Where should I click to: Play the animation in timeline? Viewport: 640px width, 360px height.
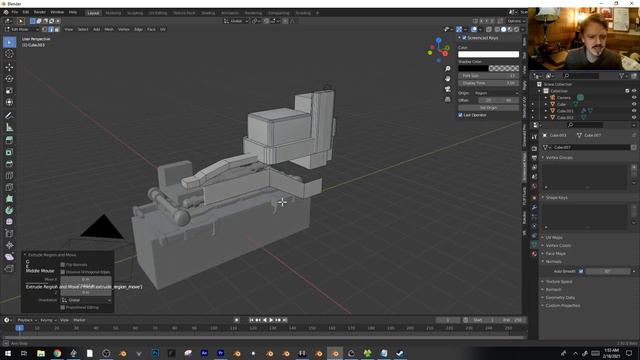271,320
